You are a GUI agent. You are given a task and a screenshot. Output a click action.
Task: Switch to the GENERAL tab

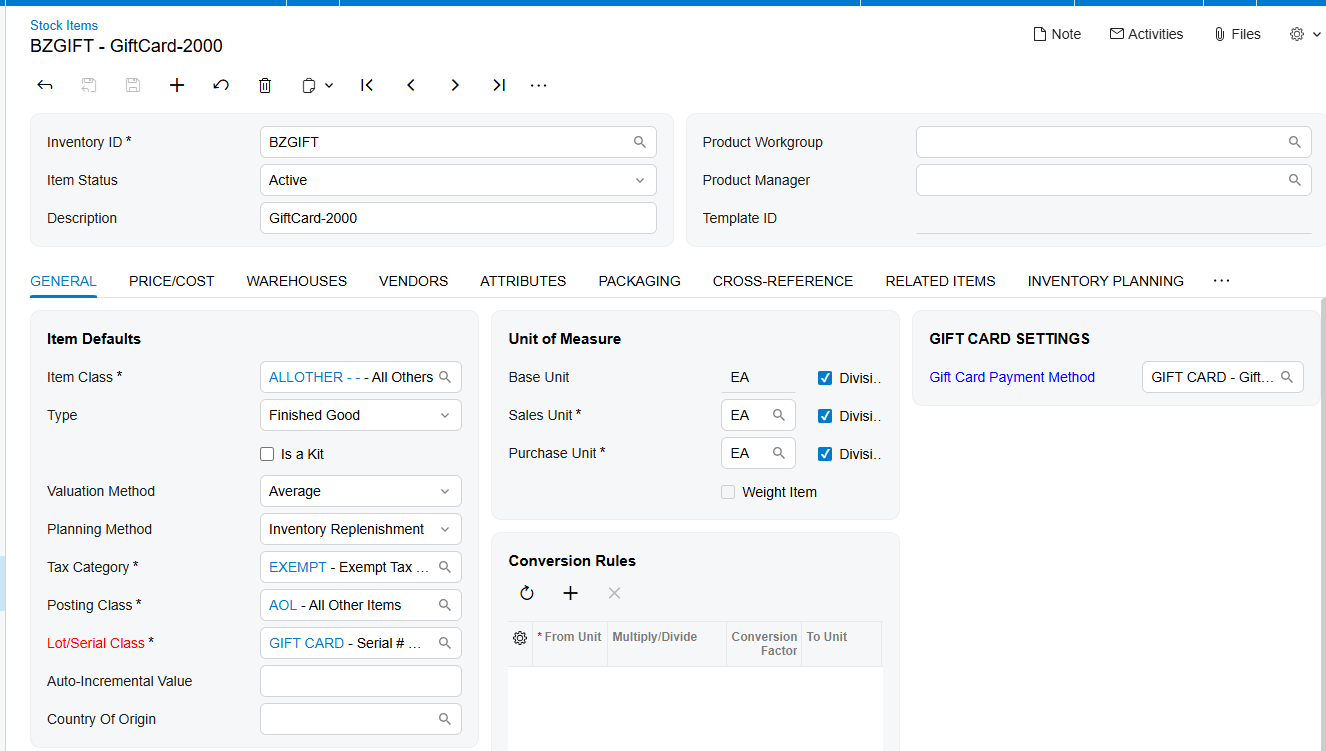[x=63, y=281]
